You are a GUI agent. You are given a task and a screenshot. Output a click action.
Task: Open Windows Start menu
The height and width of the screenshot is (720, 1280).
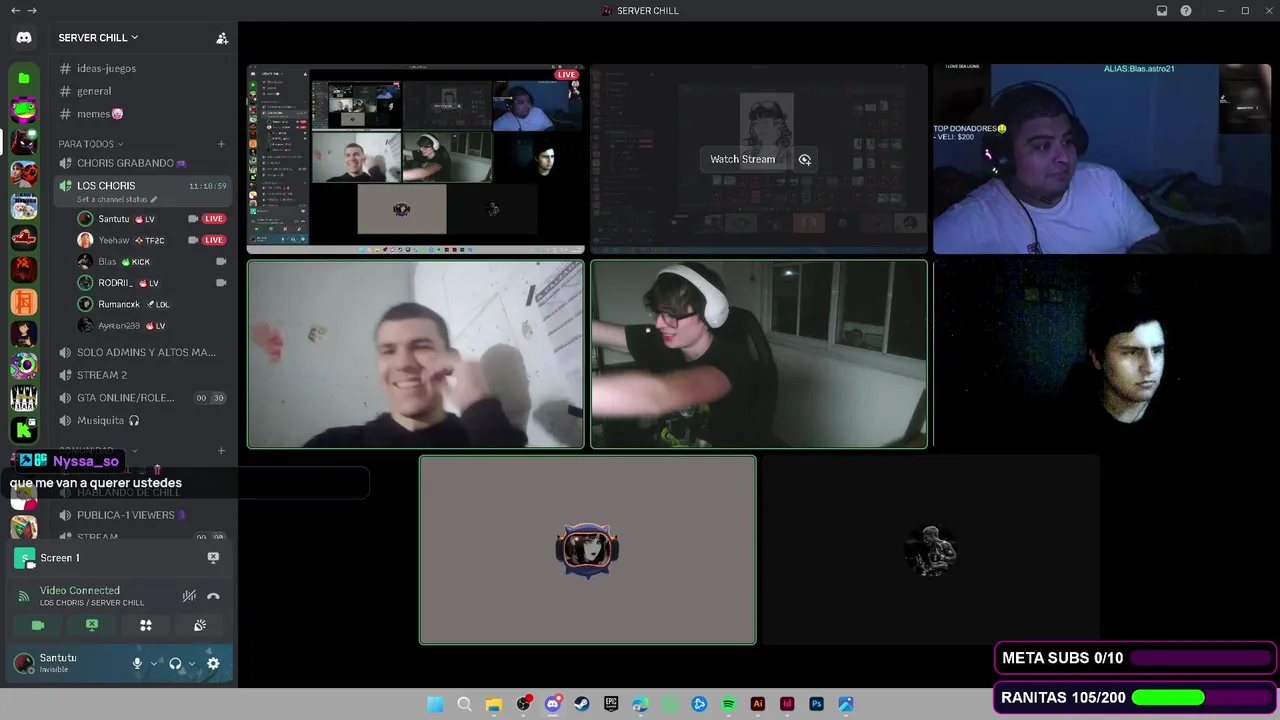(x=435, y=704)
